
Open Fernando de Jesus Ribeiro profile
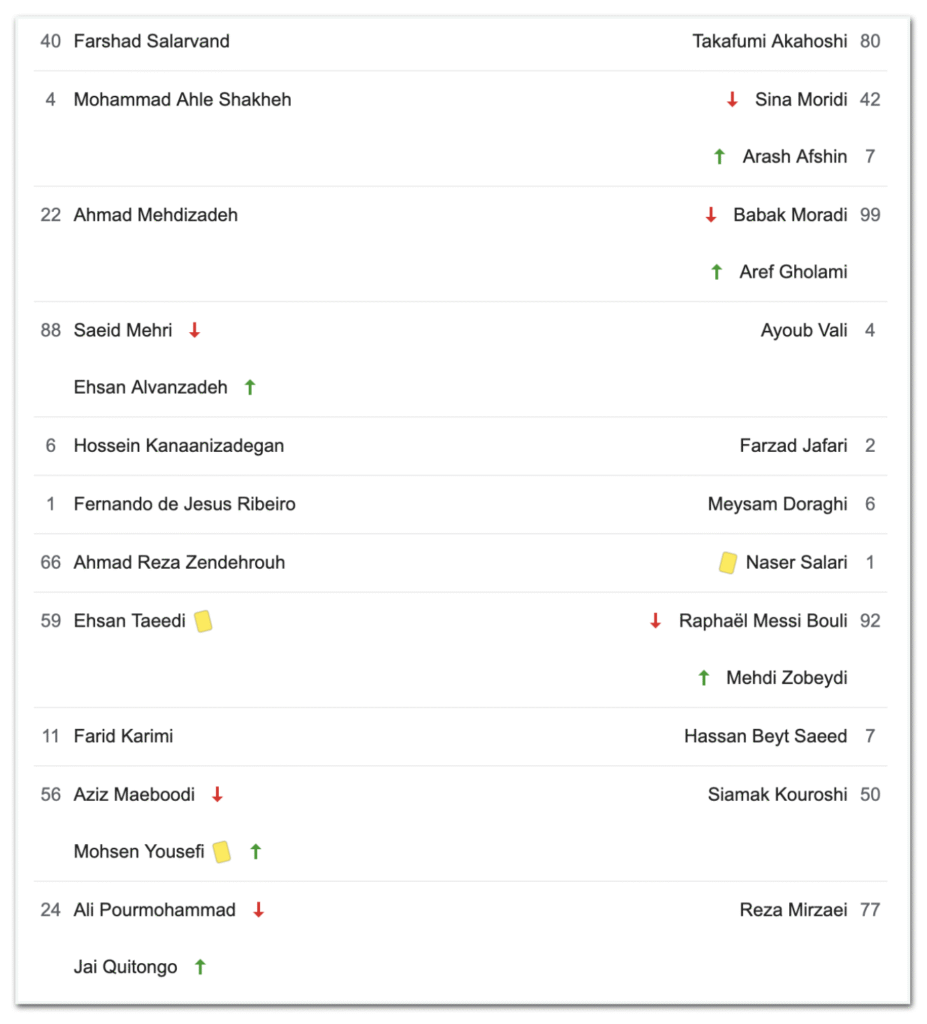pos(184,504)
